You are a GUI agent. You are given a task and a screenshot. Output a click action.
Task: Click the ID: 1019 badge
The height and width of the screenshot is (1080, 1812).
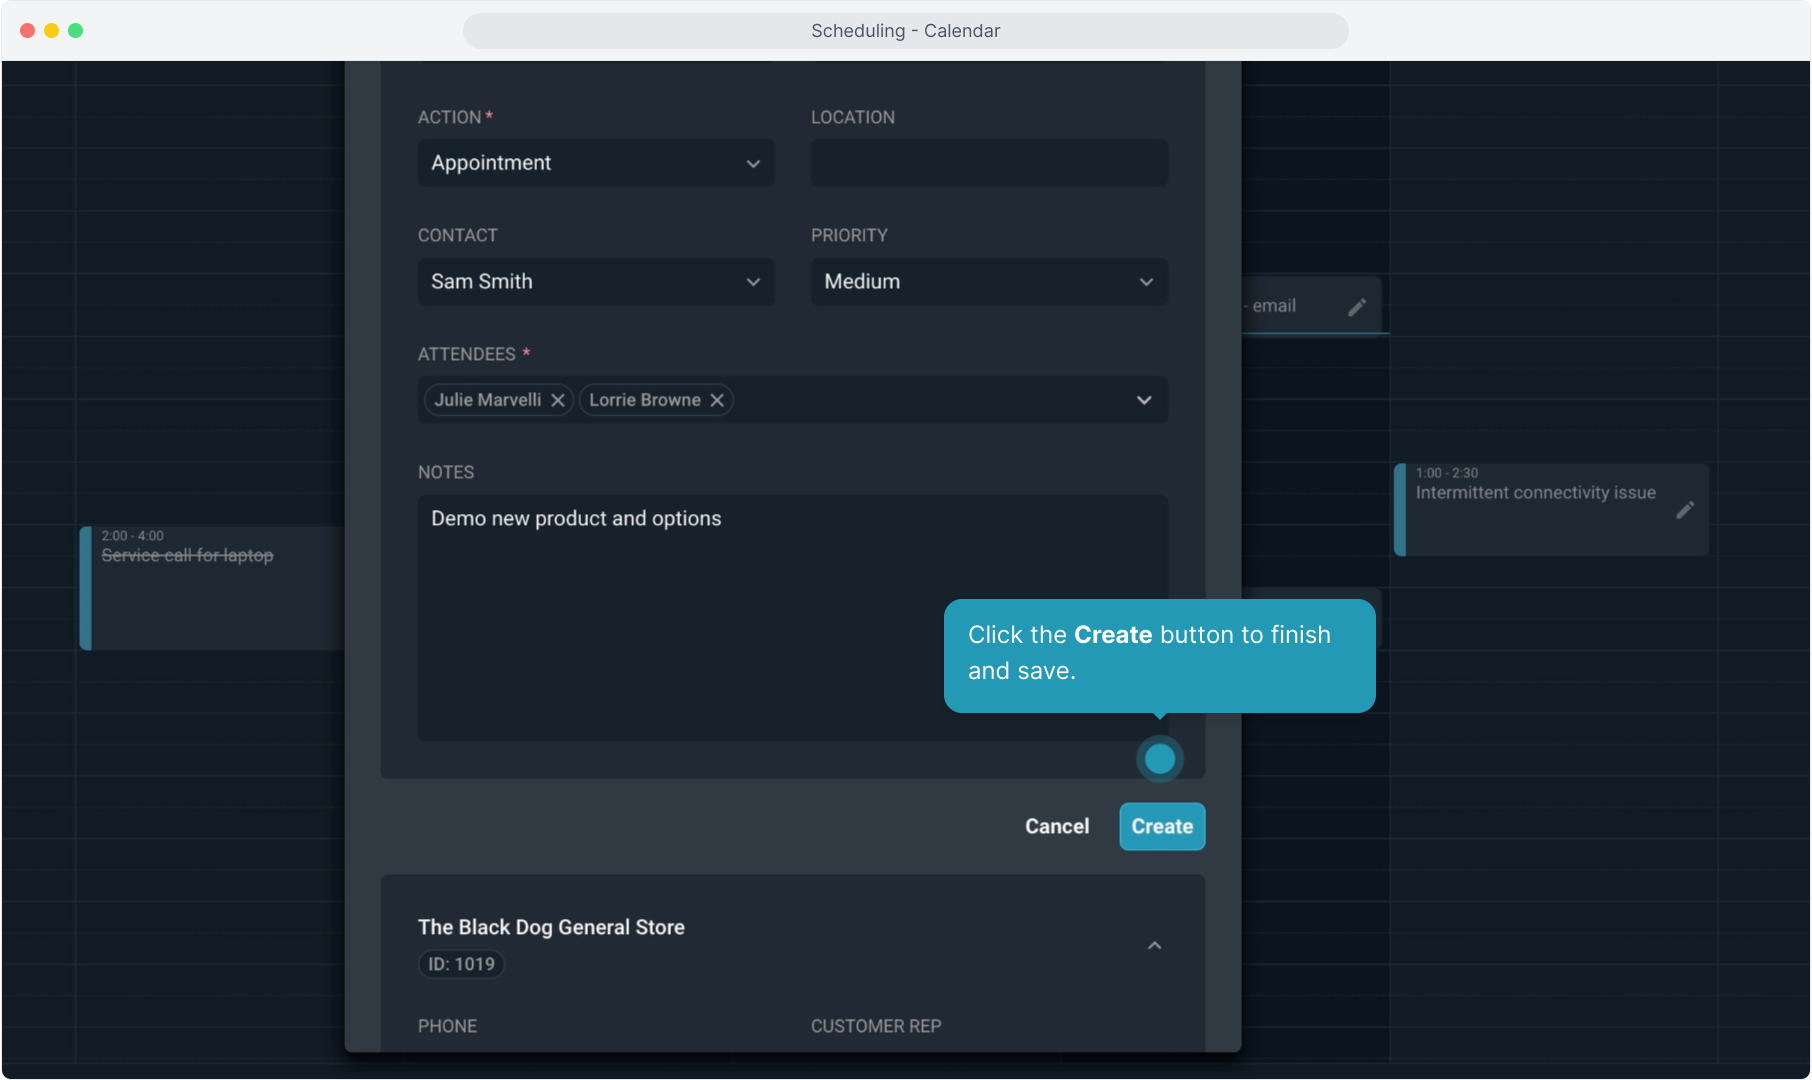tap(461, 964)
